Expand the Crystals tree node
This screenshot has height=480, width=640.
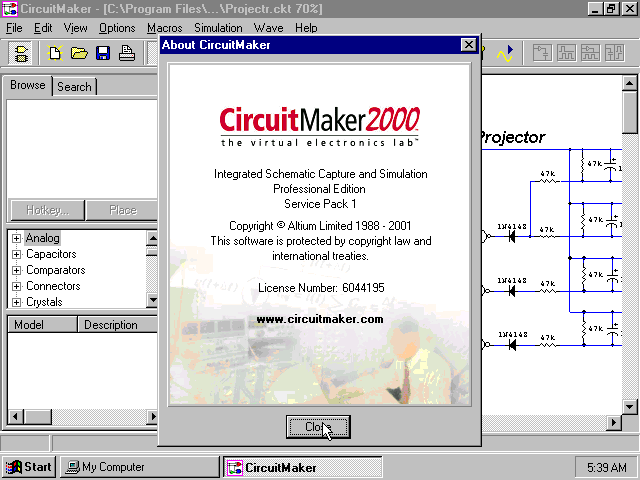[x=16, y=302]
